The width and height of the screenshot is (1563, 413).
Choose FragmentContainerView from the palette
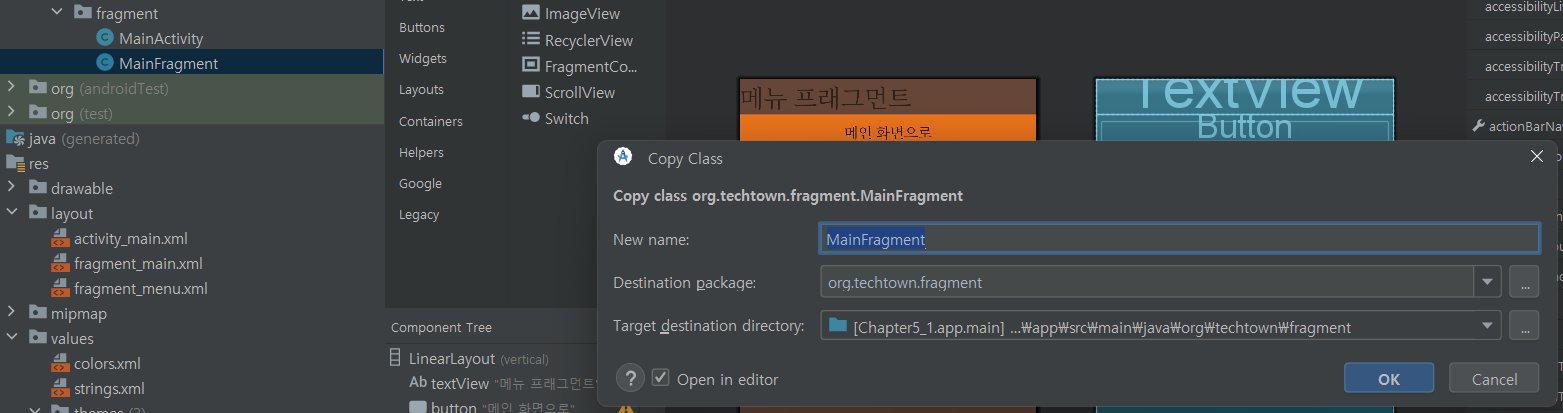tap(591, 66)
